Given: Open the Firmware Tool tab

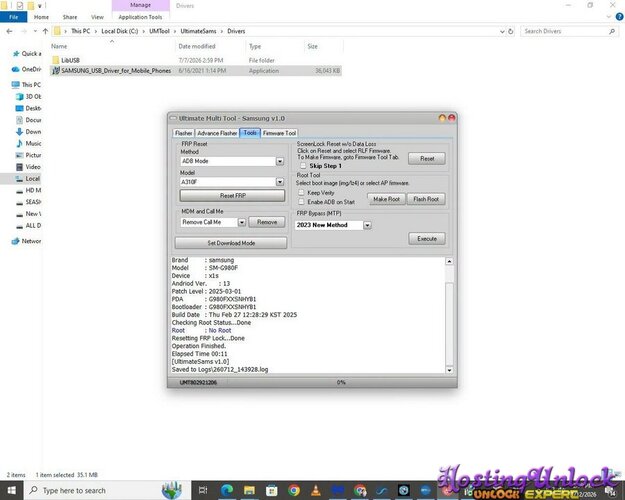Looking at the screenshot, I should coord(279,133).
